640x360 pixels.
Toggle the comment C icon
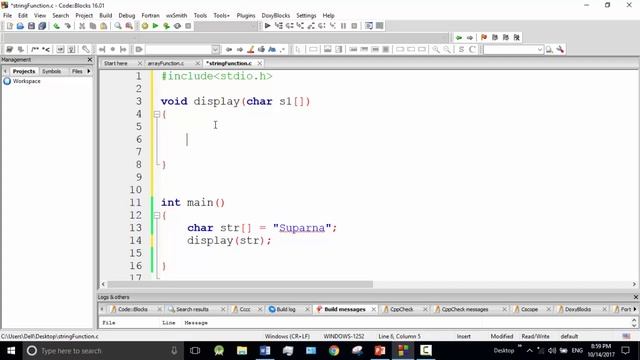472,49
